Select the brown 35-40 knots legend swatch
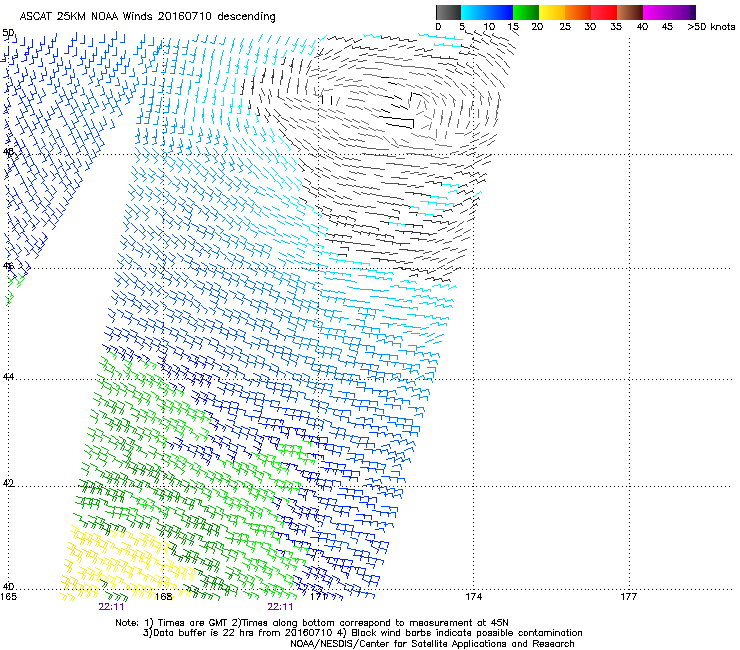This screenshot has width=740, height=650. [630, 12]
